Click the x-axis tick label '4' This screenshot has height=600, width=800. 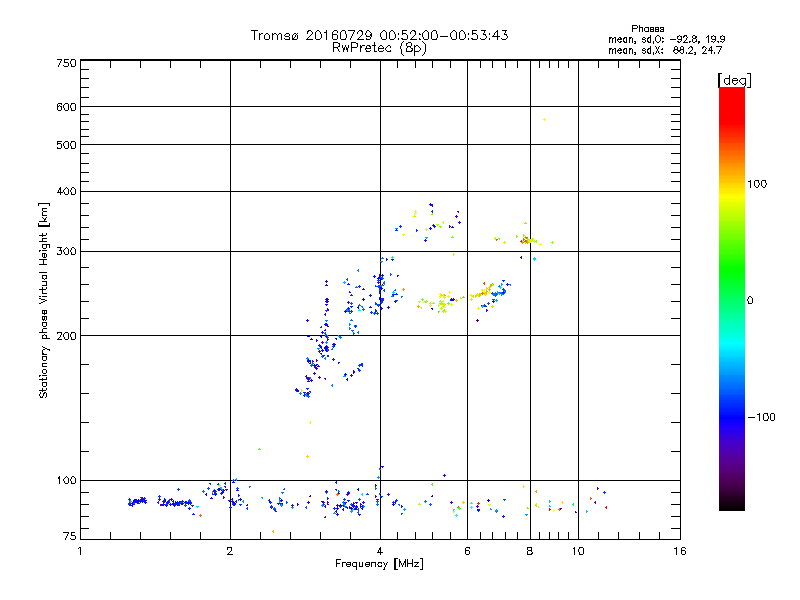380,551
